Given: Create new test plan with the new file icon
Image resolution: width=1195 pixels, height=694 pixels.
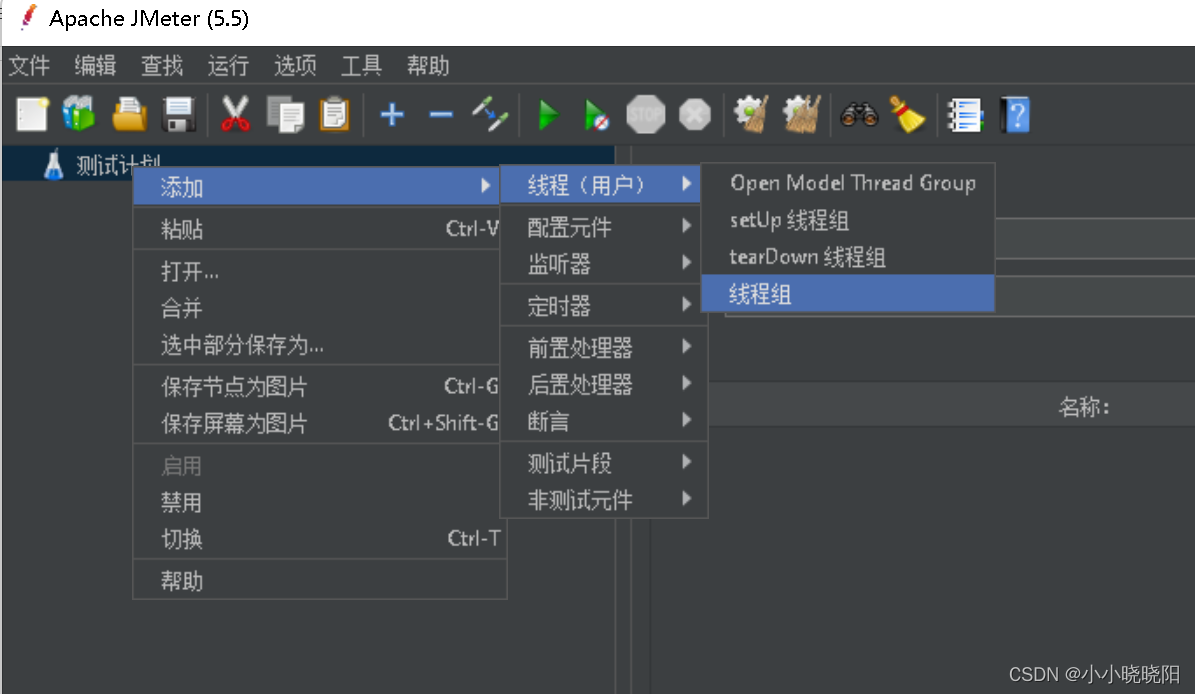Looking at the screenshot, I should 31,114.
